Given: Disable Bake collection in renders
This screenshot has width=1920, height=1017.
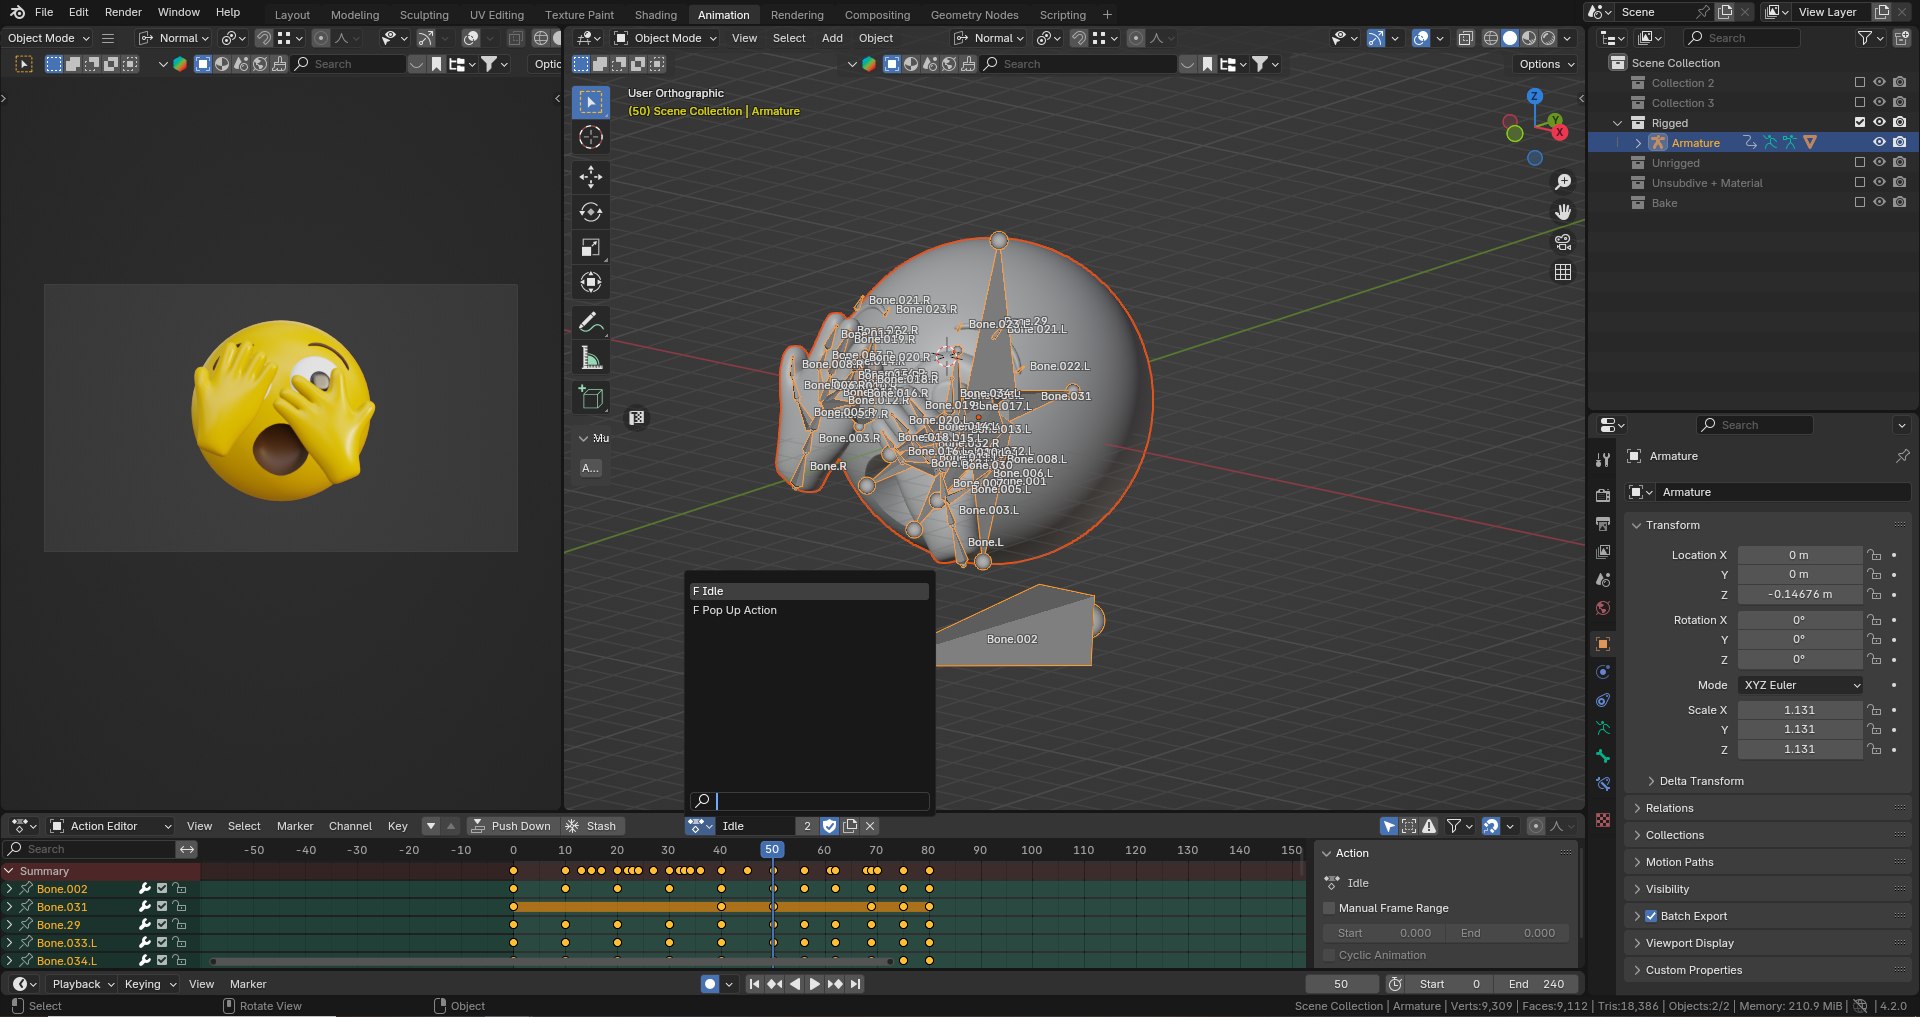Looking at the screenshot, I should click(x=1899, y=203).
